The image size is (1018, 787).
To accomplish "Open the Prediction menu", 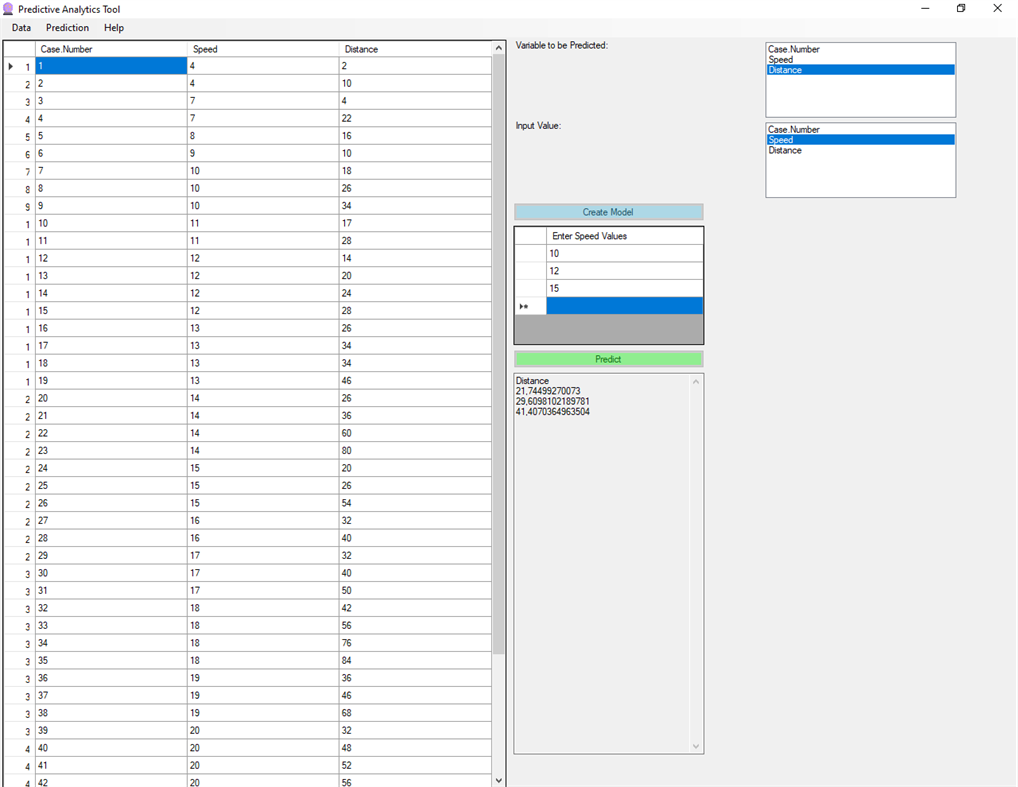I will (x=67, y=28).
